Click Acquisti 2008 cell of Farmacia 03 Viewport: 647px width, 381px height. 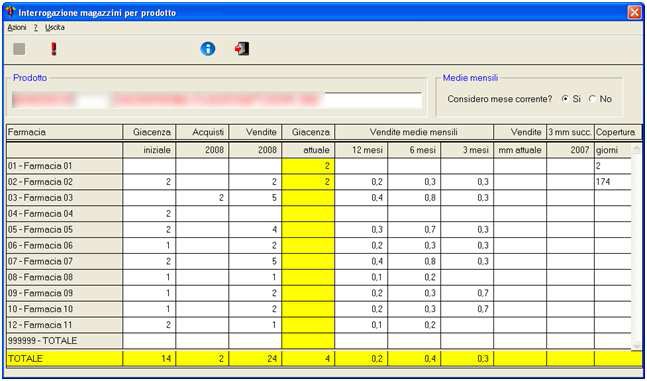pyautogui.click(x=202, y=198)
